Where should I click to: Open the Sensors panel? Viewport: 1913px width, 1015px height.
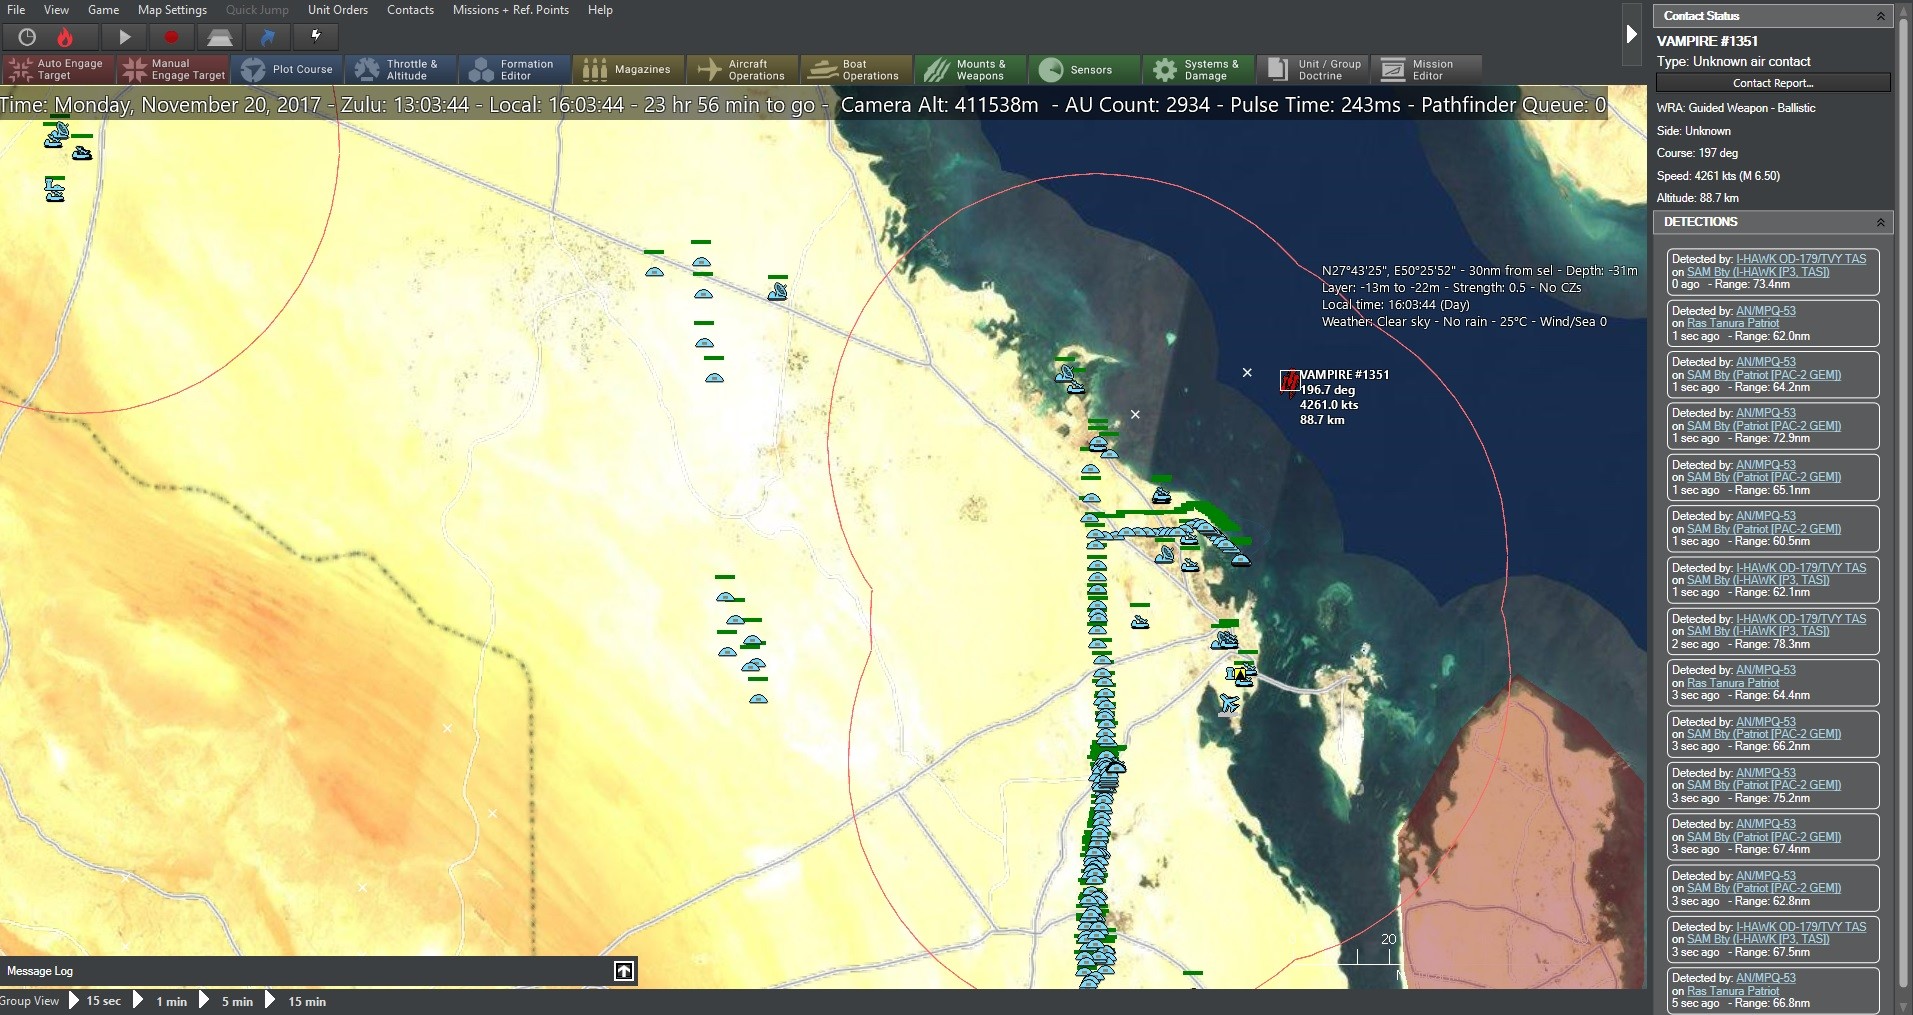(x=1083, y=69)
